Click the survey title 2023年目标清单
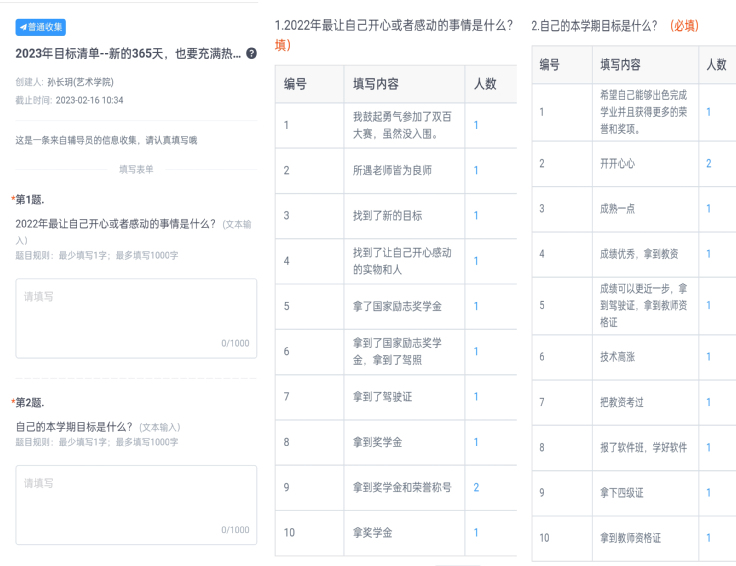Image resolution: width=736 pixels, height=566 pixels. [x=128, y=53]
